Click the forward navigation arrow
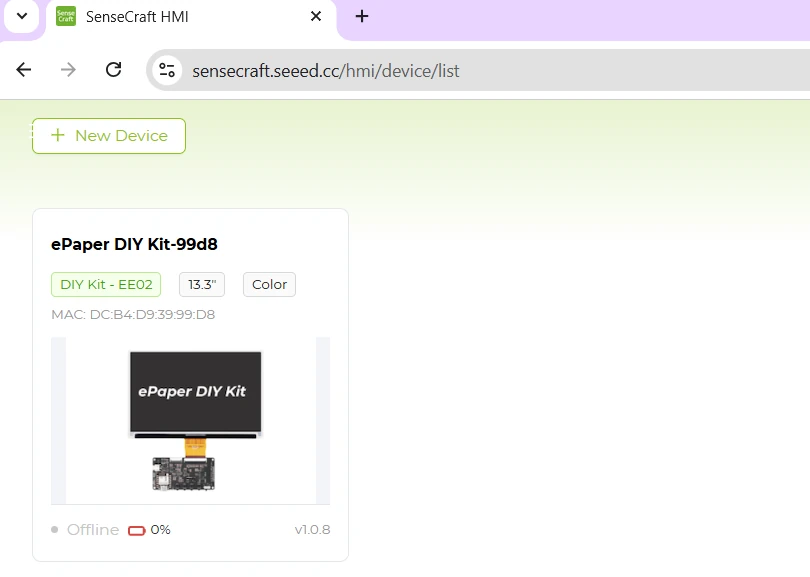 tap(68, 70)
